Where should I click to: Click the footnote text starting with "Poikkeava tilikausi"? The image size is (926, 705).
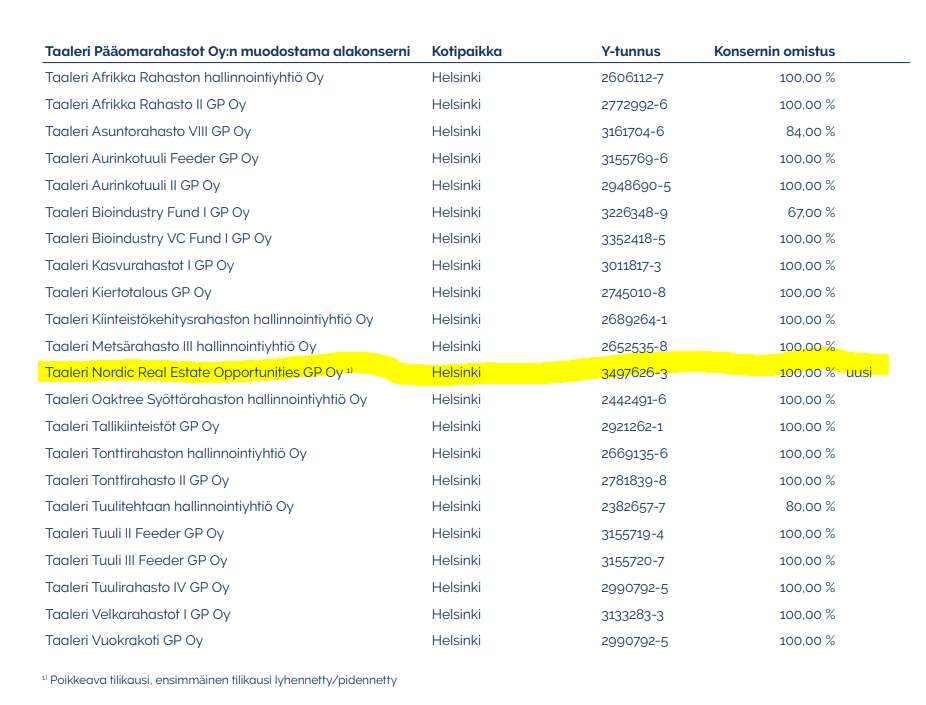pos(223,680)
